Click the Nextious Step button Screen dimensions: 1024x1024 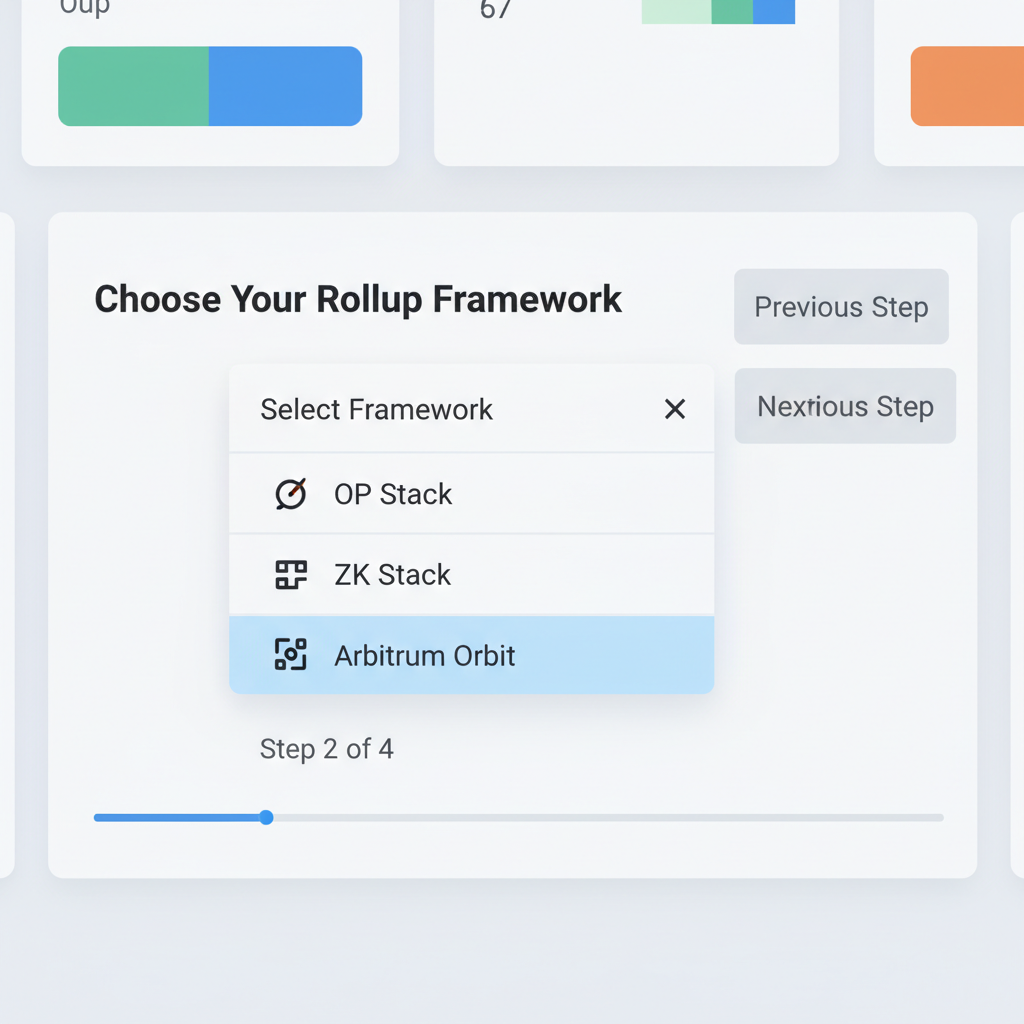[845, 406]
